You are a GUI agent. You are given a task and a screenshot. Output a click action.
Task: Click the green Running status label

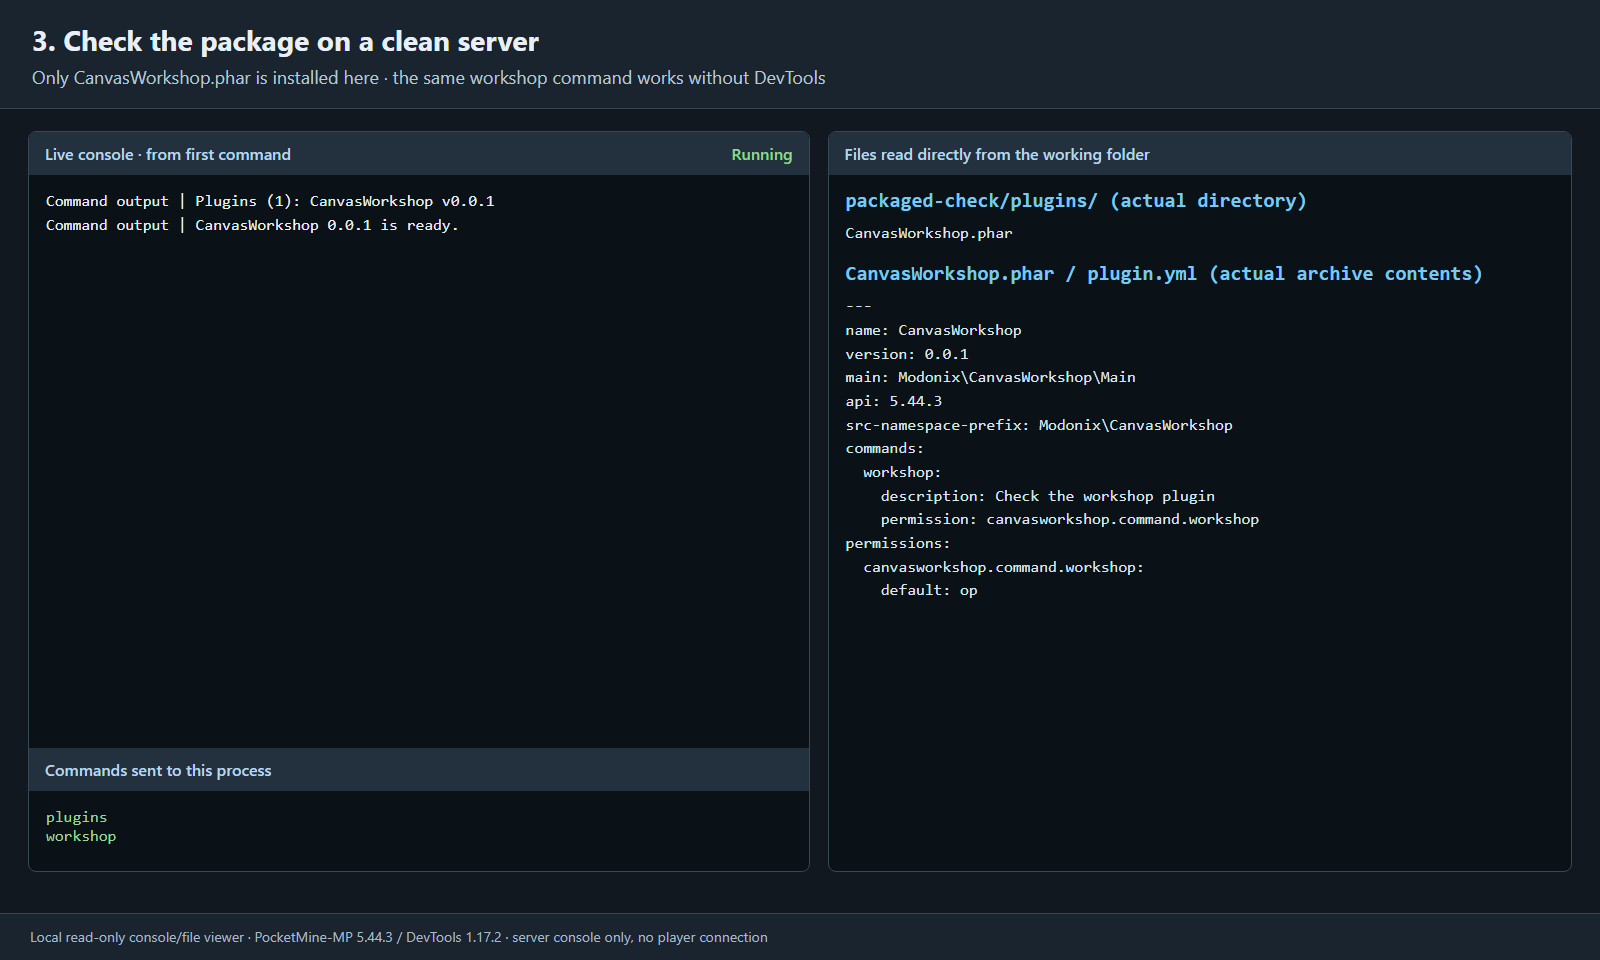(761, 155)
